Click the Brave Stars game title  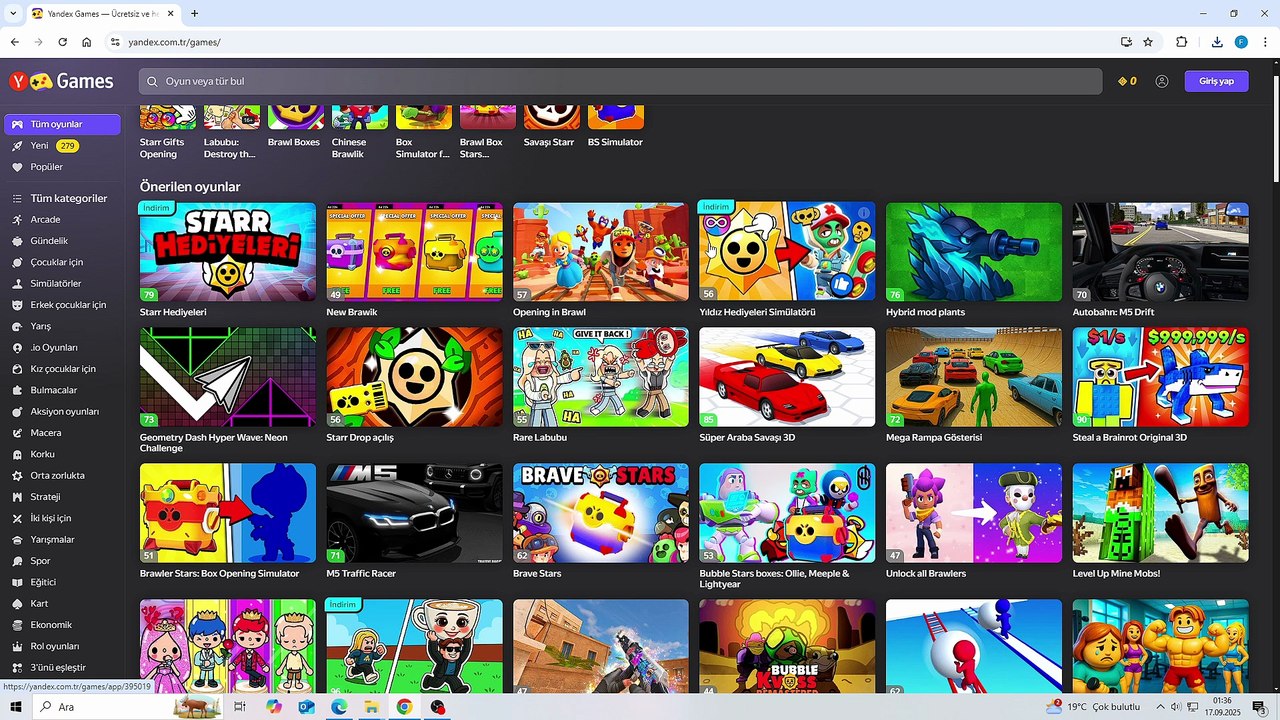click(537, 574)
